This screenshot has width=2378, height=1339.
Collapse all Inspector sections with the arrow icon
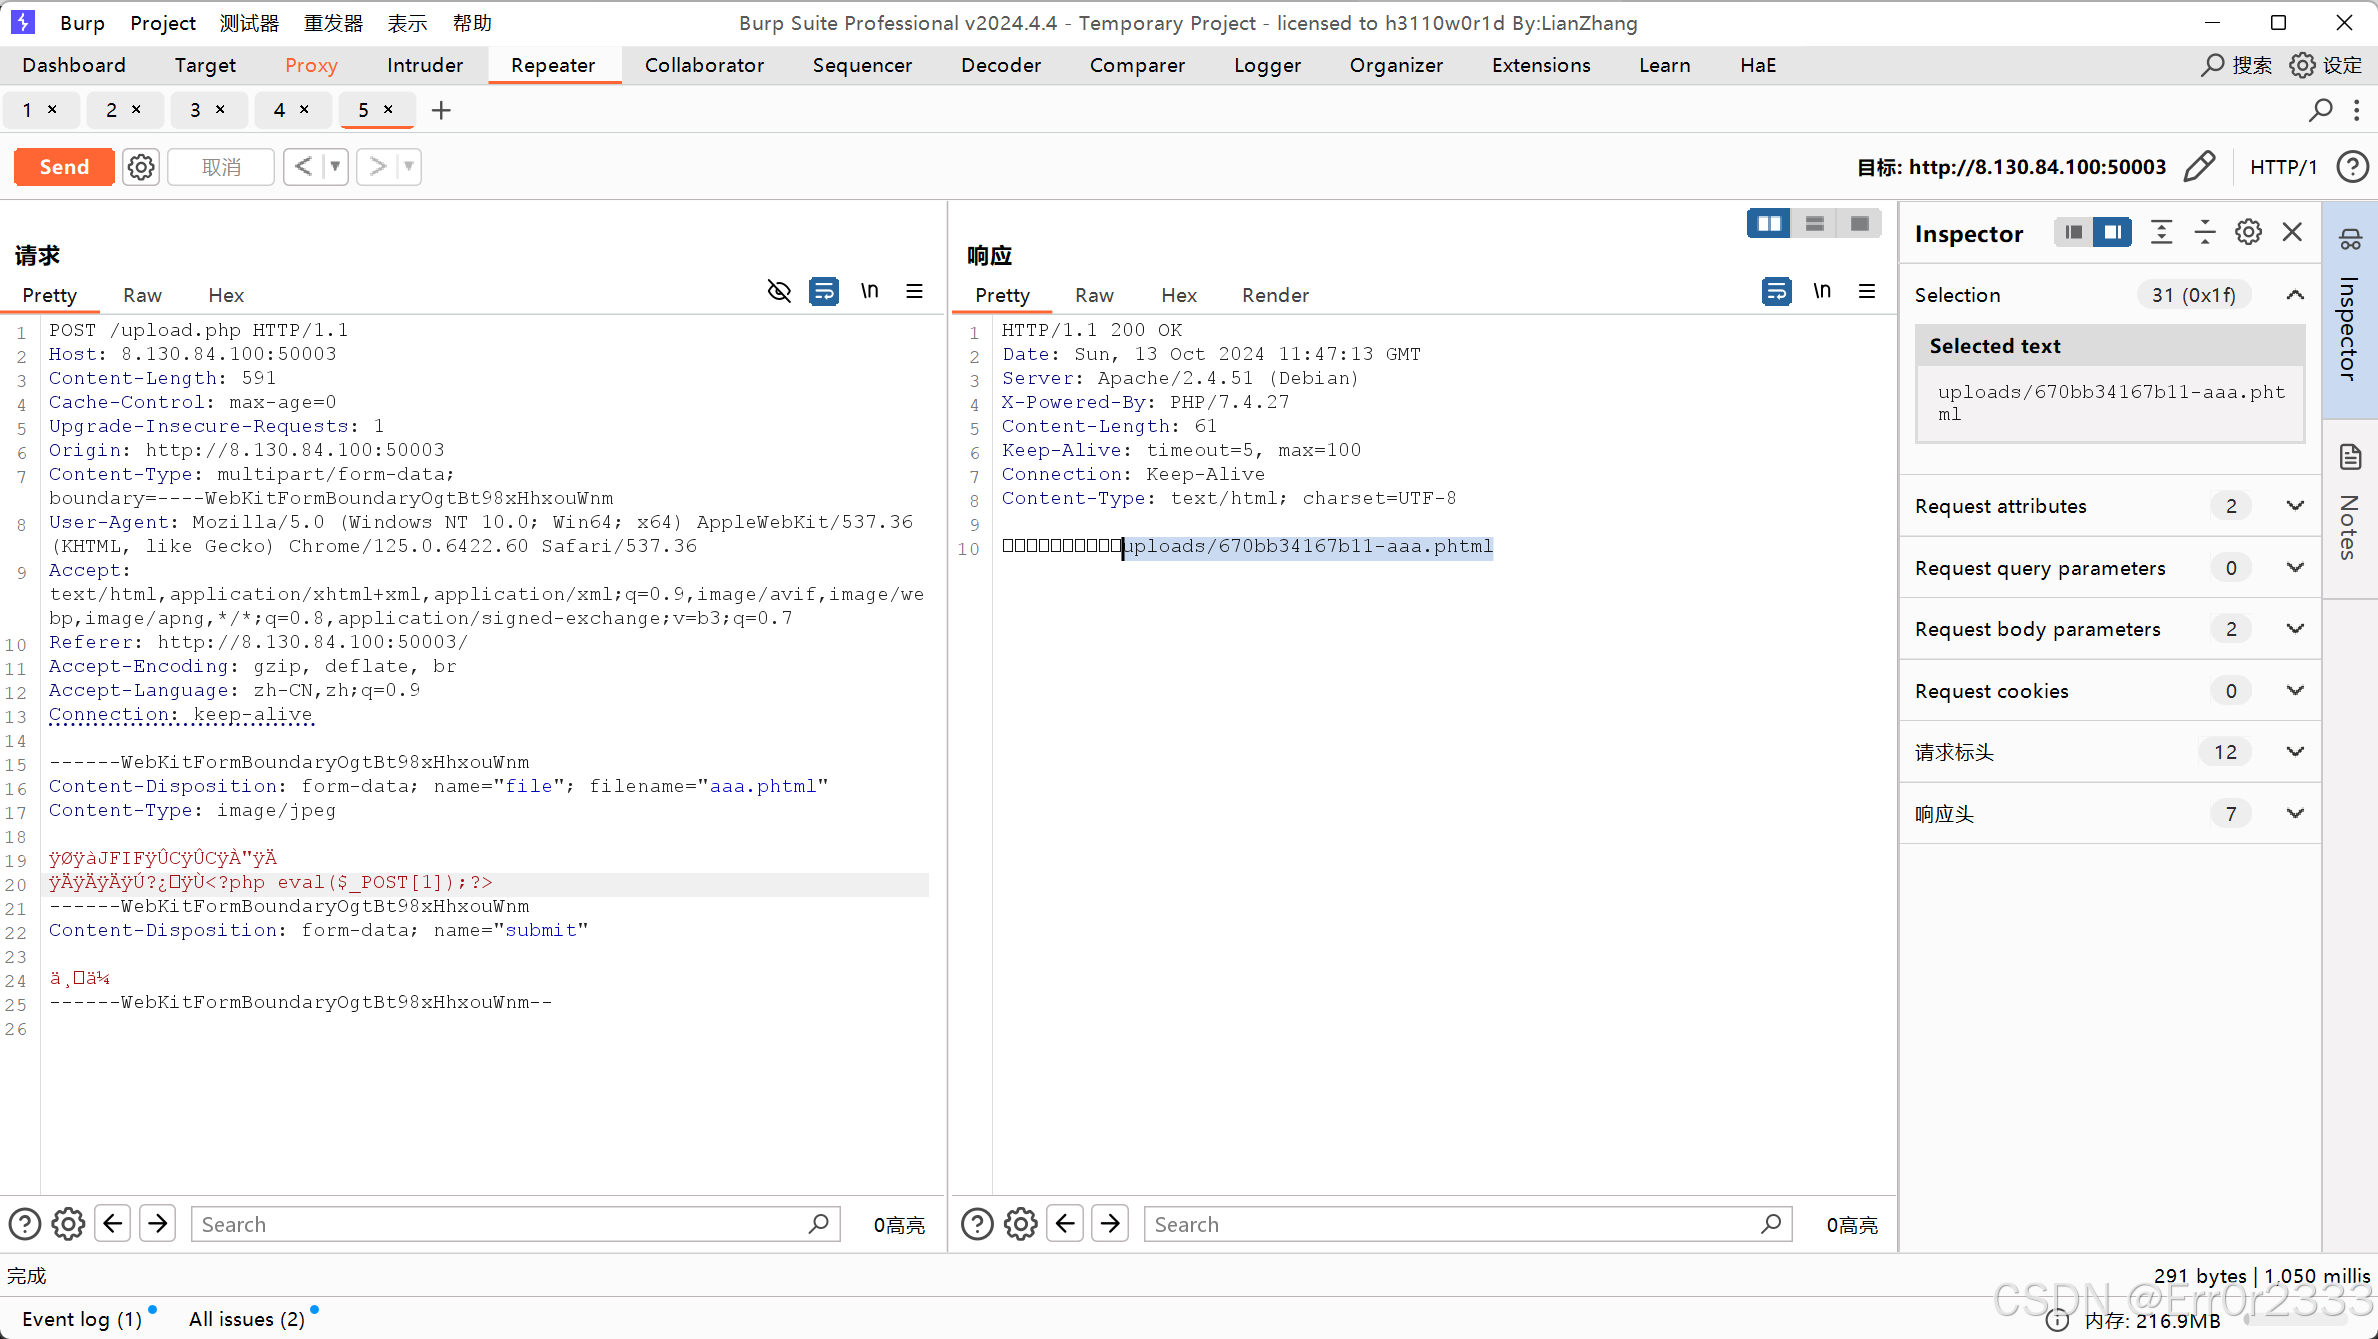(2204, 231)
